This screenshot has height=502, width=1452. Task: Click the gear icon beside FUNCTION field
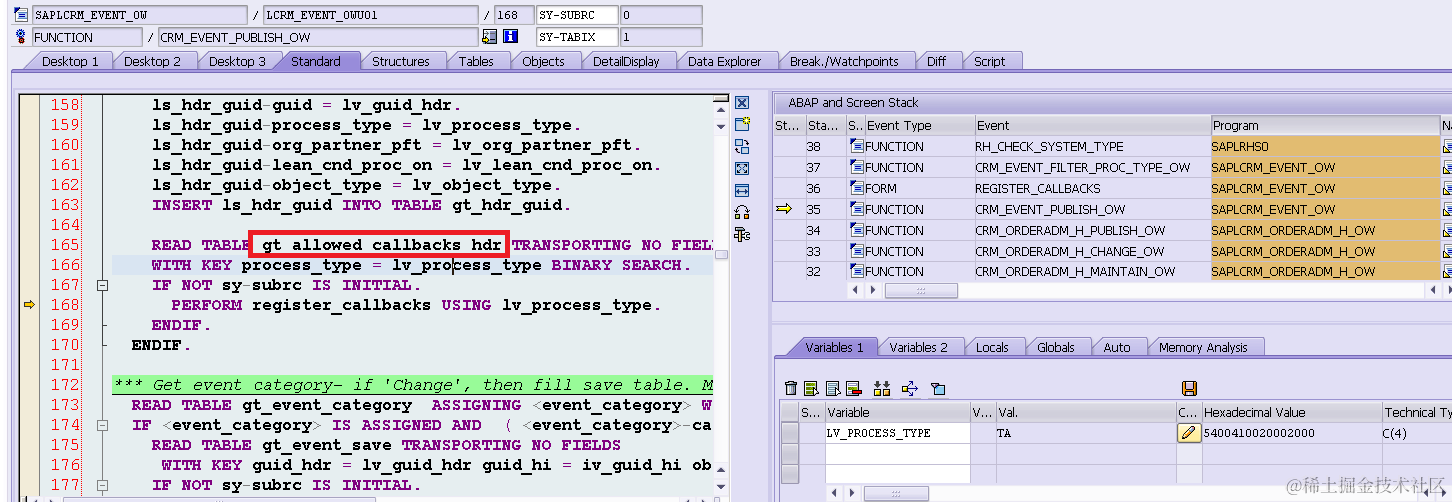[21, 37]
